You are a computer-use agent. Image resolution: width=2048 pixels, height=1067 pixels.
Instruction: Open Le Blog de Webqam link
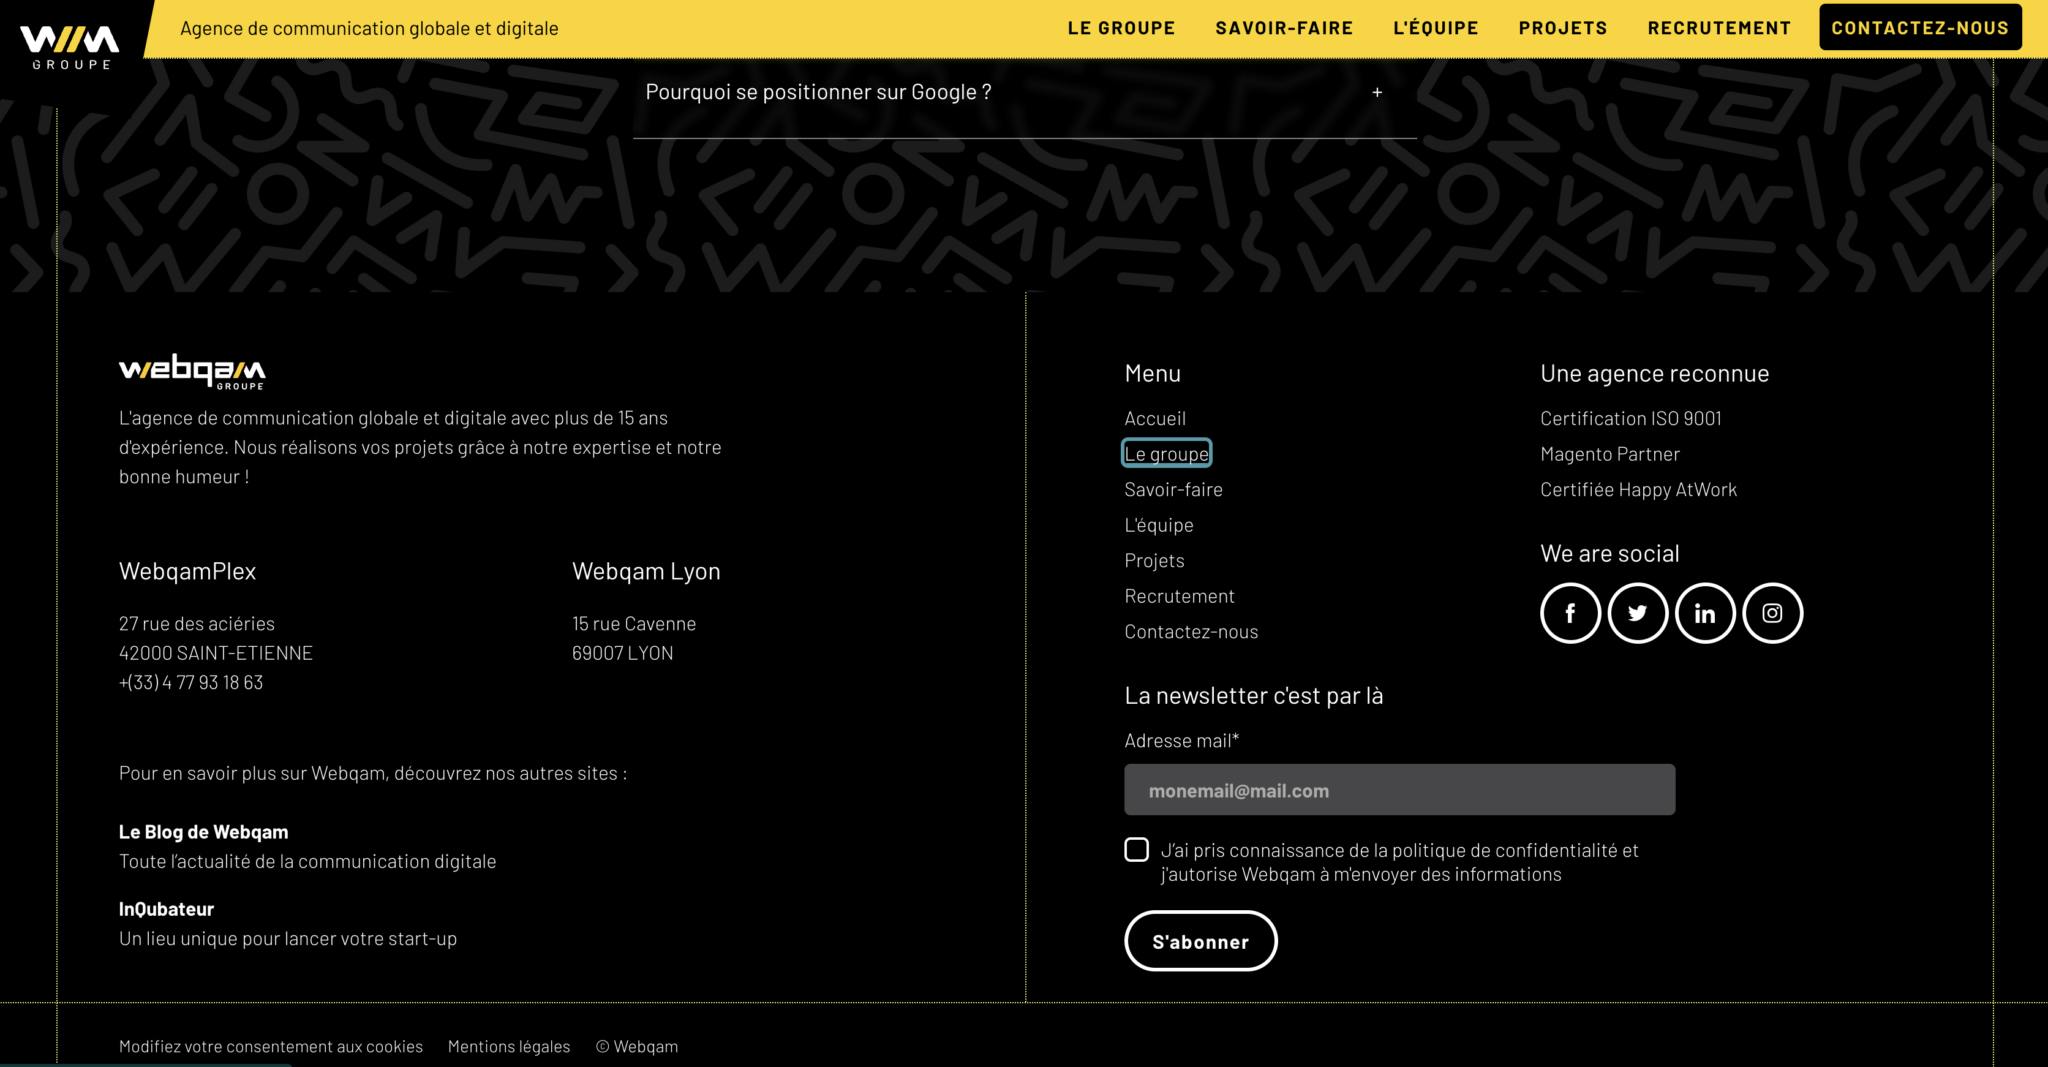203,832
